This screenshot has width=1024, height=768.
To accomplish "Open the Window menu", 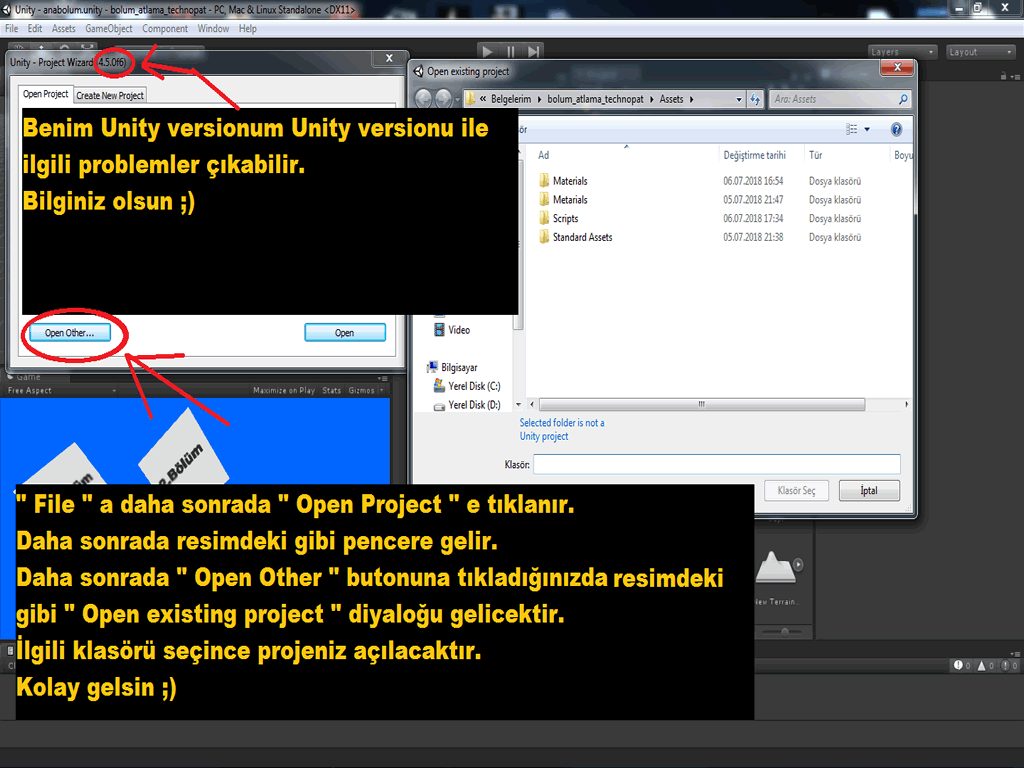I will click(x=213, y=29).
